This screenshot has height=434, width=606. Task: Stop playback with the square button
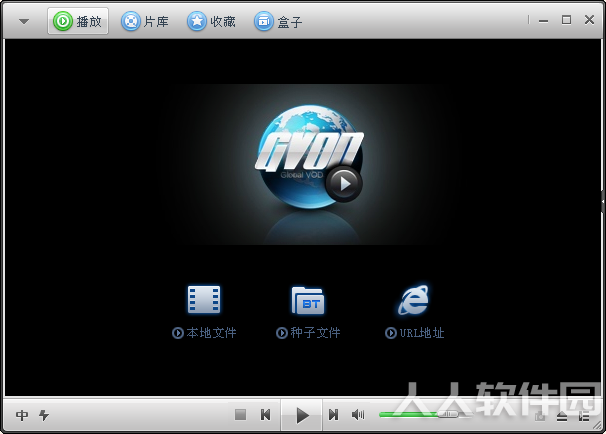pos(240,415)
